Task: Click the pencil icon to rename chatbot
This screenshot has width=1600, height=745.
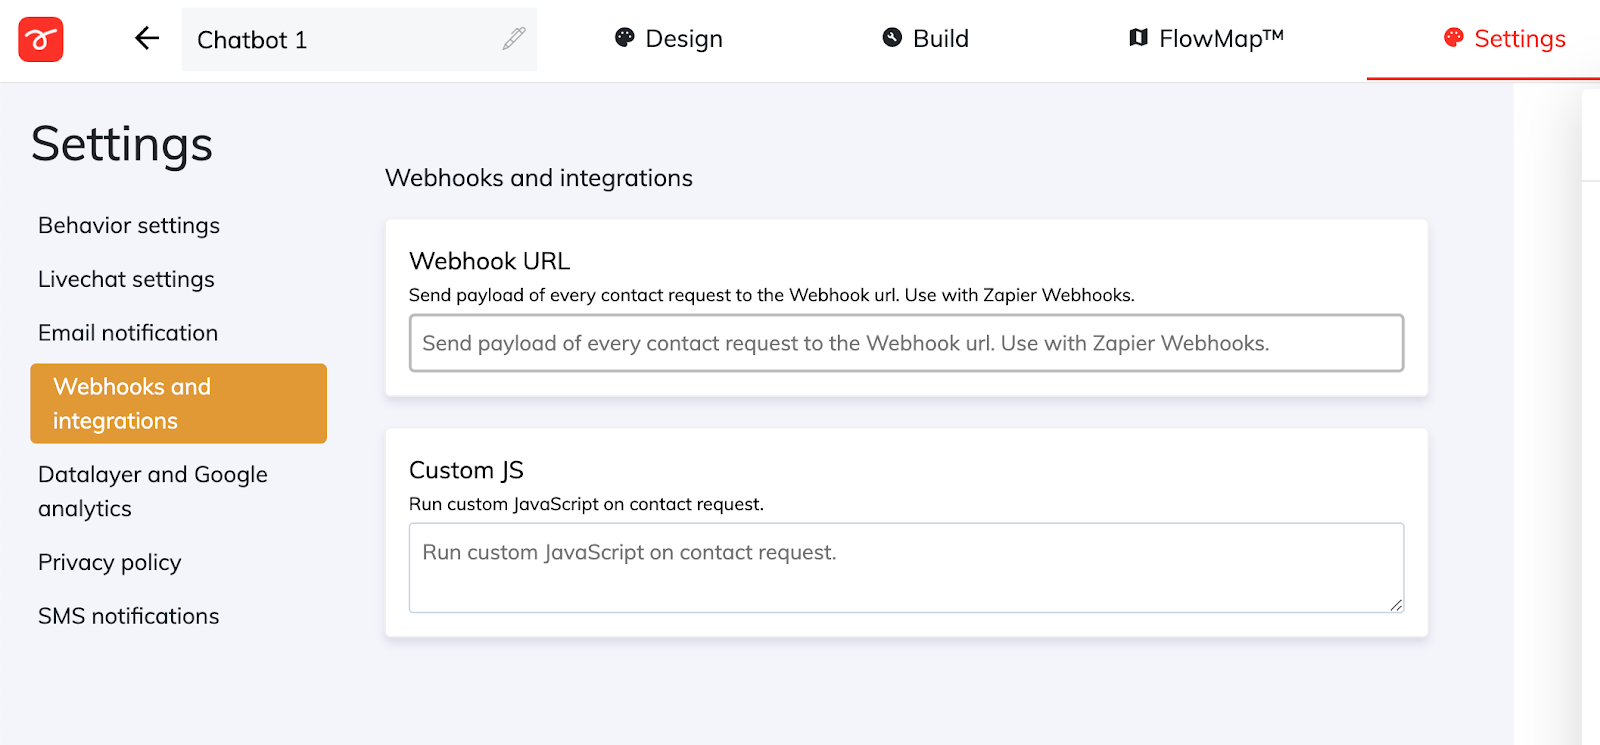Action: [x=514, y=39]
